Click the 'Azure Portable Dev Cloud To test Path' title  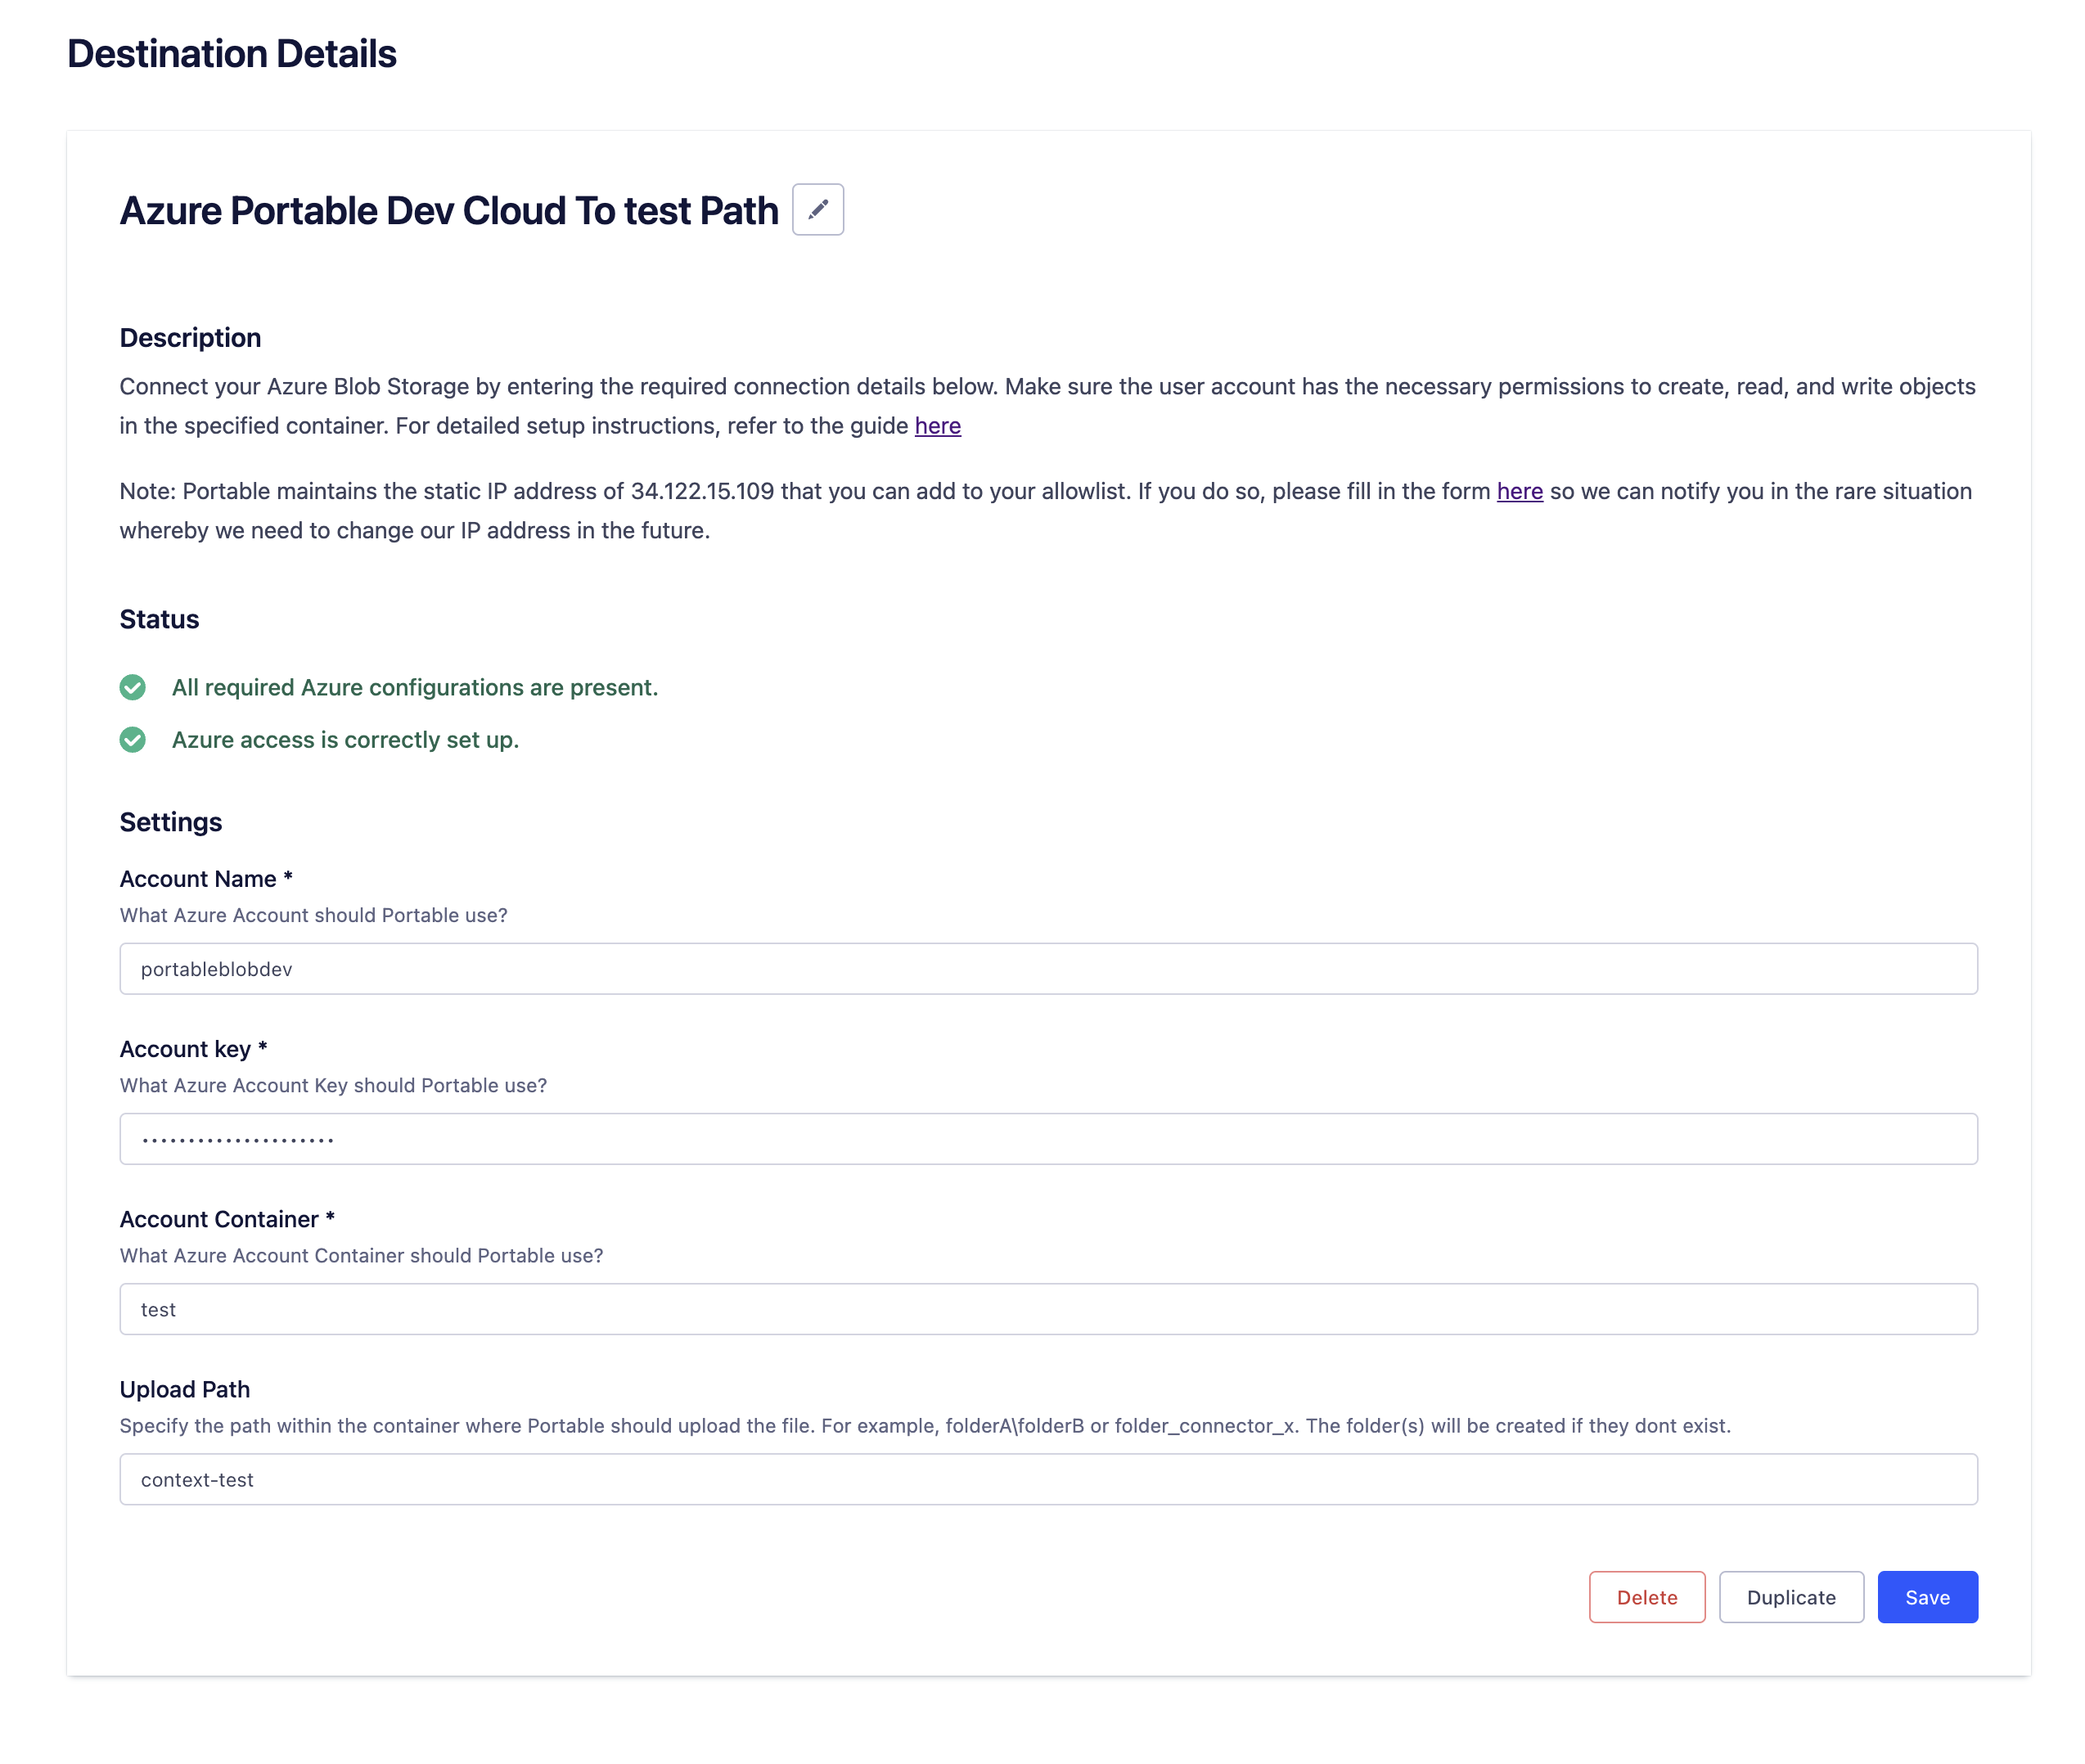click(x=448, y=210)
